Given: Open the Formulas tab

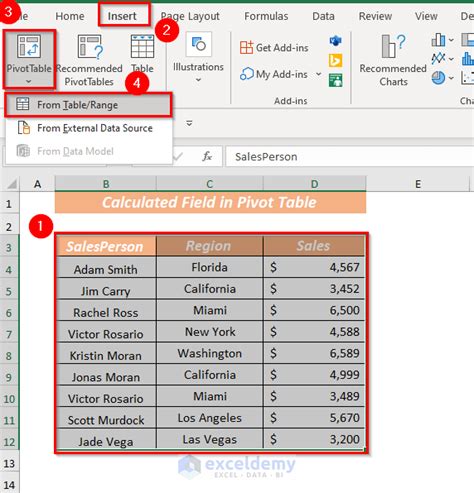Looking at the screenshot, I should (266, 16).
